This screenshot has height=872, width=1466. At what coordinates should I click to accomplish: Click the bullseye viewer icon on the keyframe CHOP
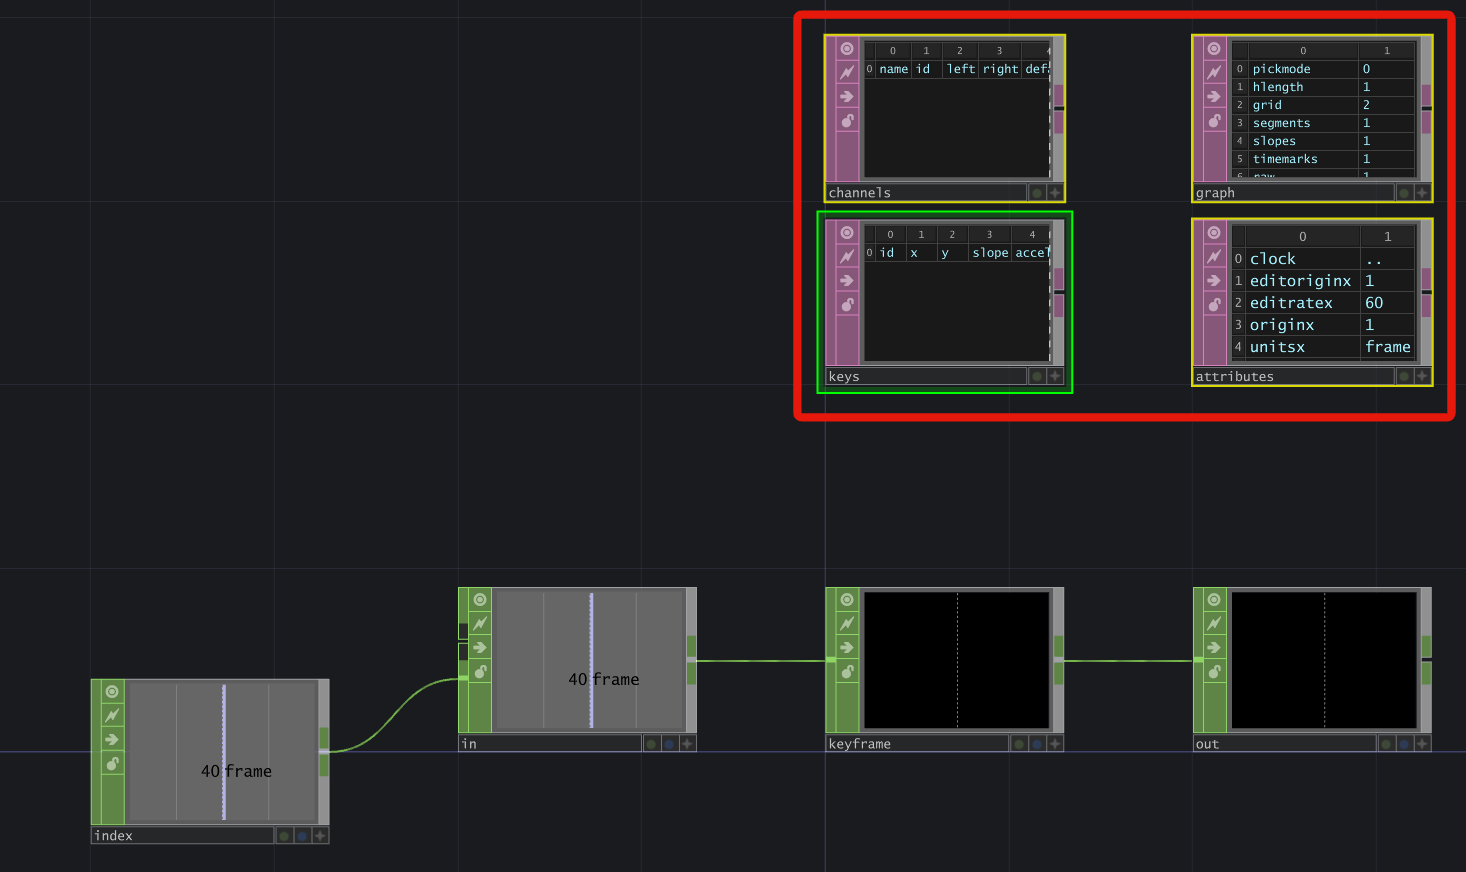click(845, 599)
